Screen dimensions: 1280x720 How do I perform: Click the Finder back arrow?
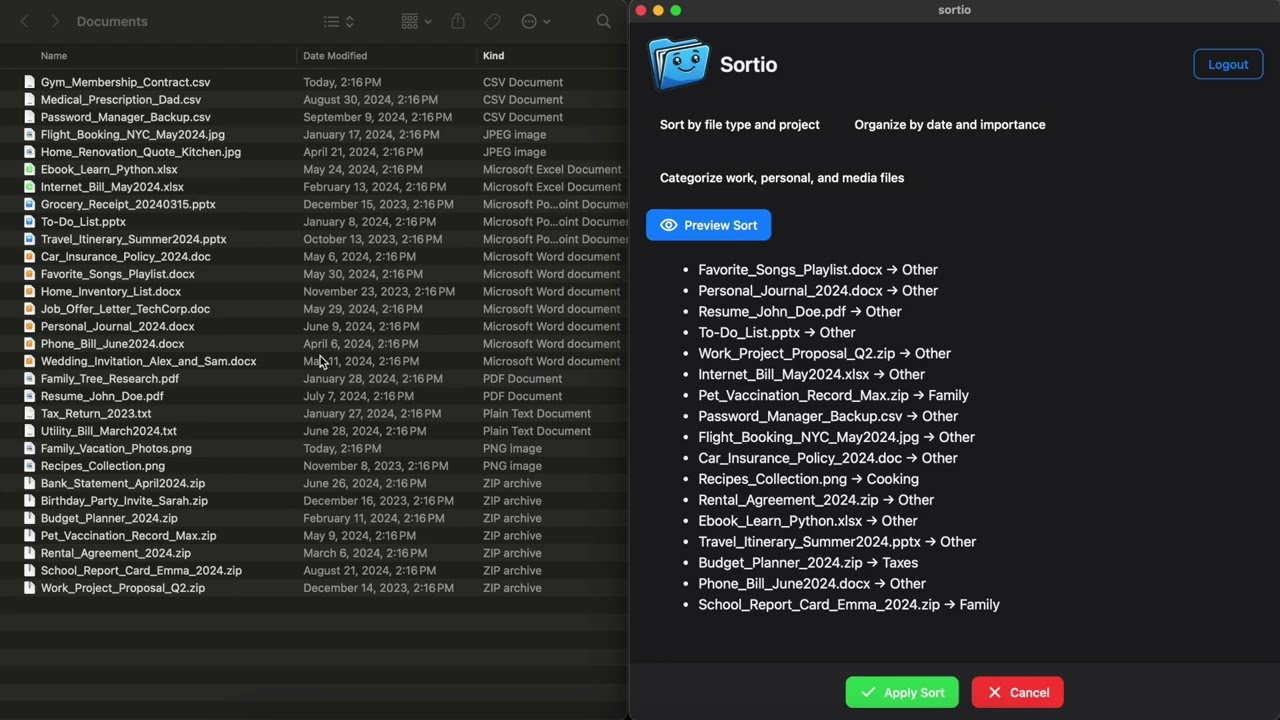[24, 21]
